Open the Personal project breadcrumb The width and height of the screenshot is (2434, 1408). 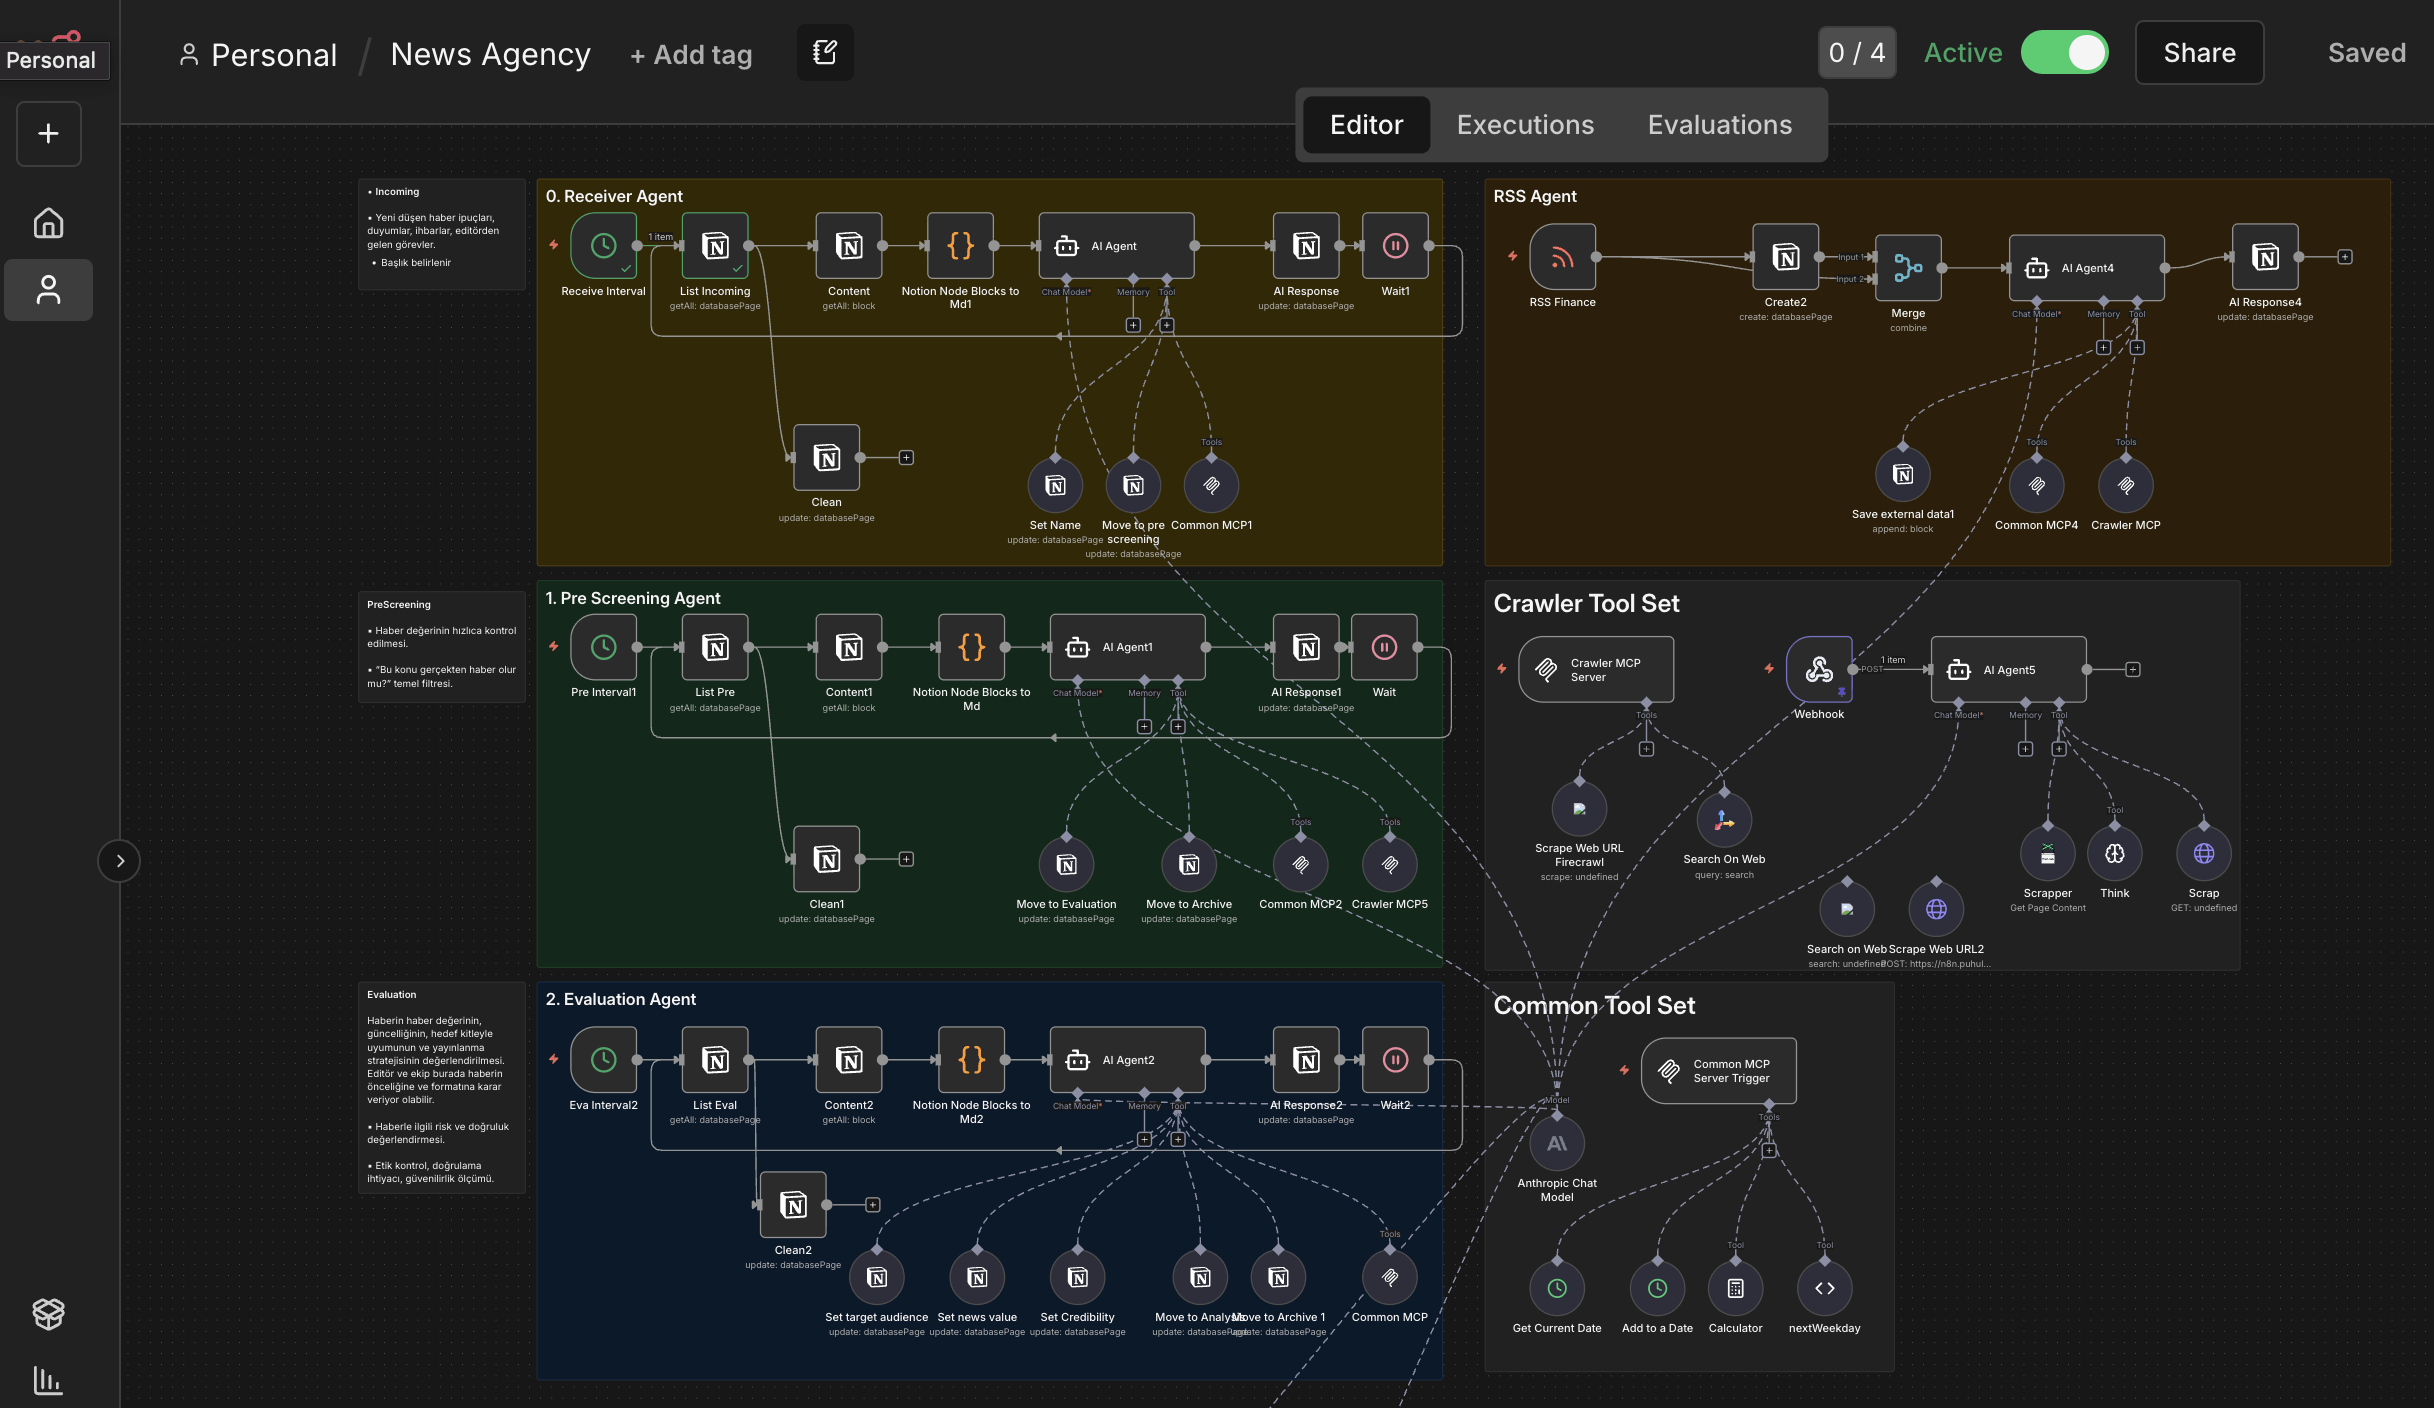point(273,55)
